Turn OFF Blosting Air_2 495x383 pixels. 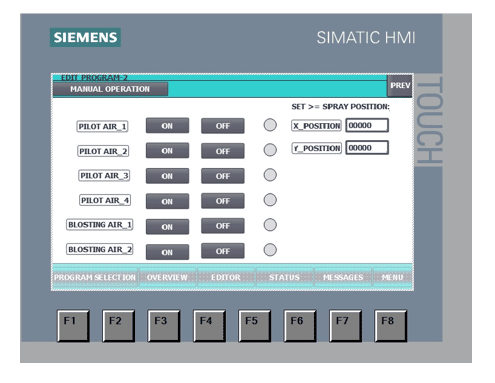[223, 251]
